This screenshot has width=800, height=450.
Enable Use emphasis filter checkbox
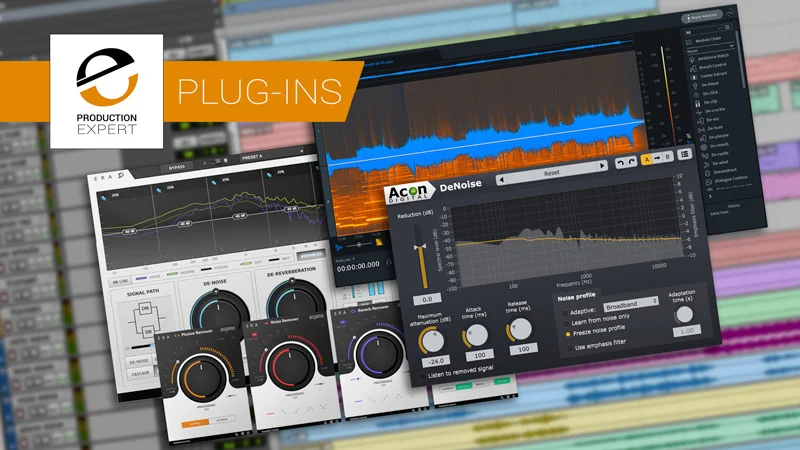click(569, 348)
